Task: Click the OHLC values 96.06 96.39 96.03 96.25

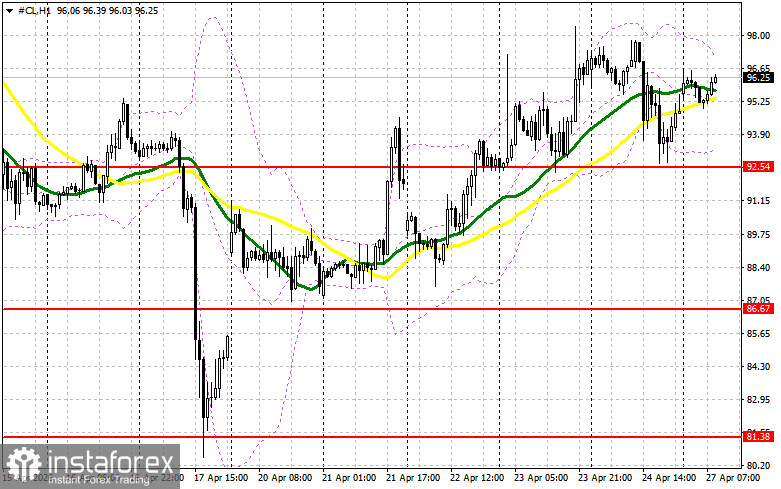Action: [x=107, y=10]
